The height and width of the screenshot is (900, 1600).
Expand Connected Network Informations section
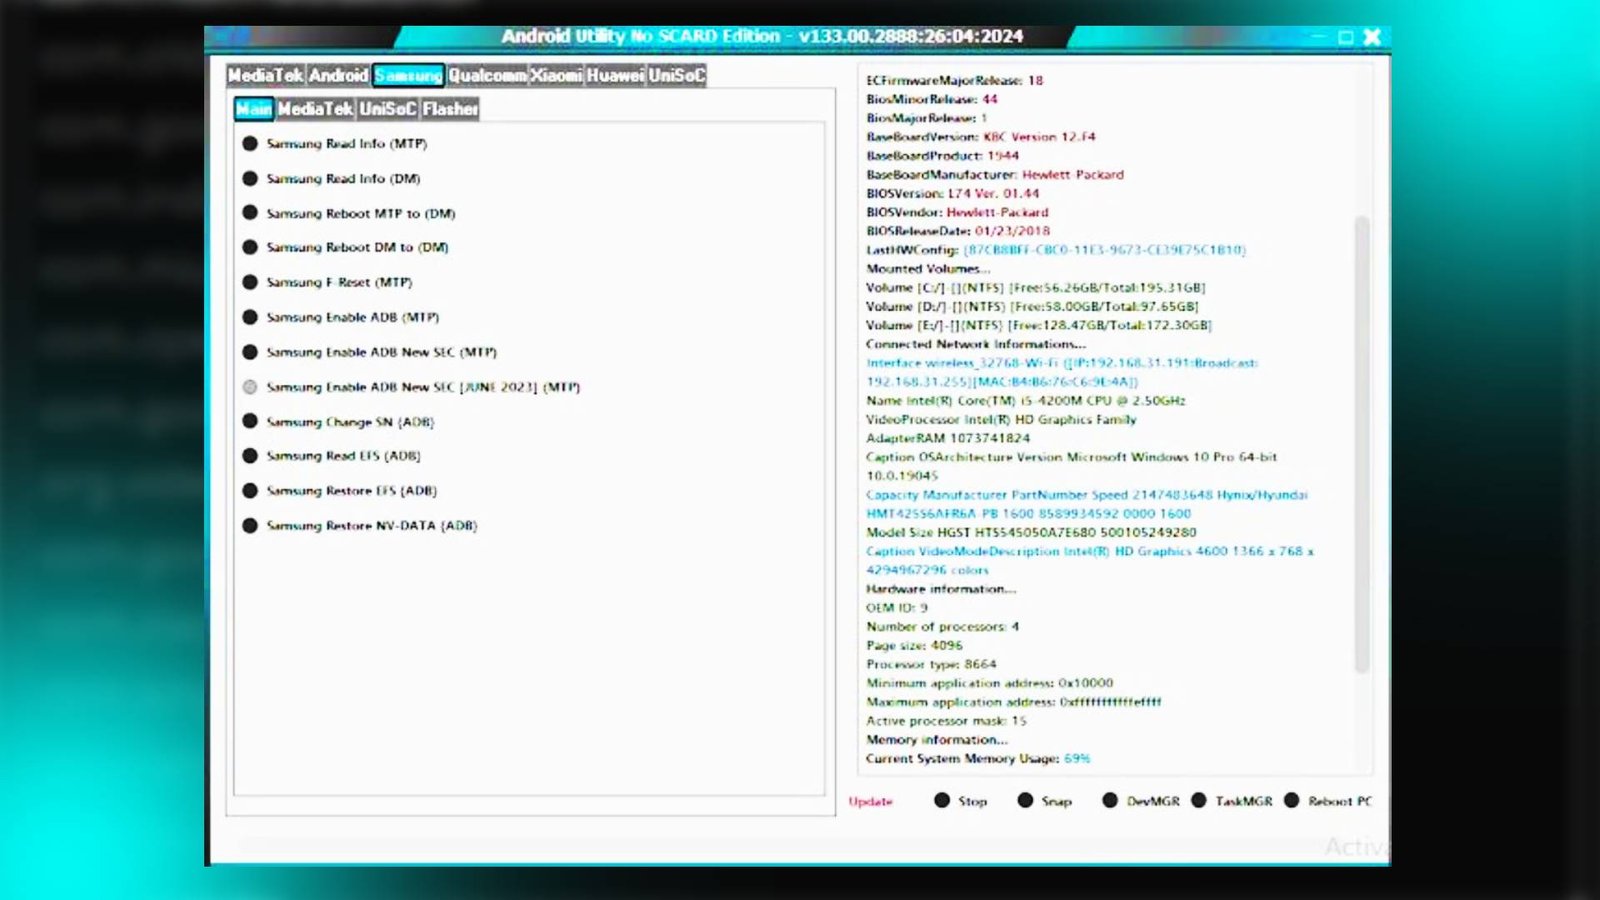coord(975,344)
